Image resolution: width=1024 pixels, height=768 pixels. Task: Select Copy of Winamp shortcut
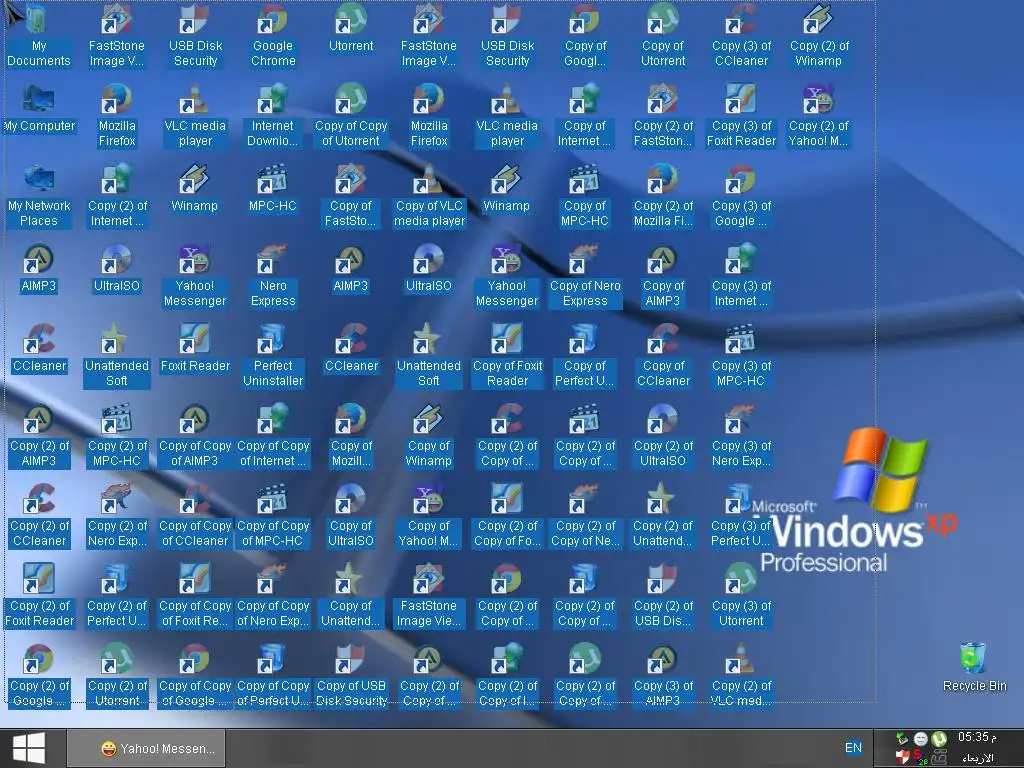429,436
